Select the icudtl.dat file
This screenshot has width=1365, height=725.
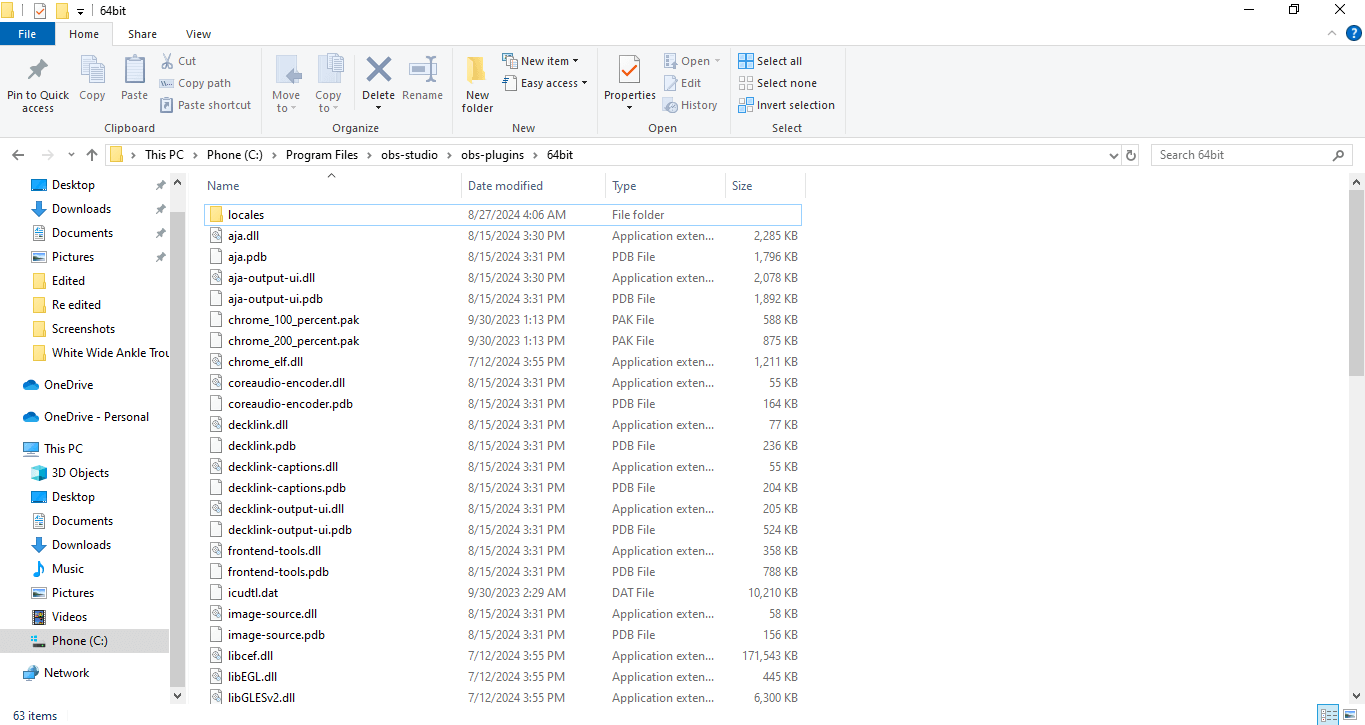click(x=503, y=593)
